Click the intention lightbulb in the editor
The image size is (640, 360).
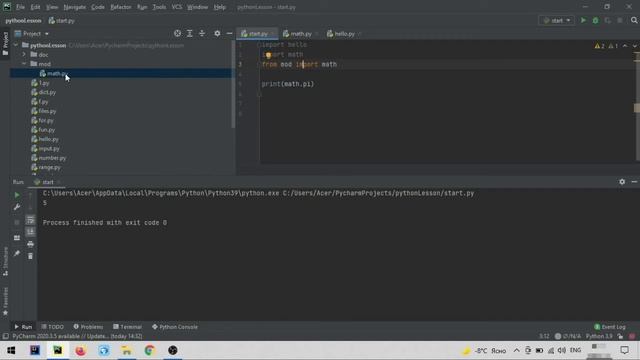coord(268,55)
